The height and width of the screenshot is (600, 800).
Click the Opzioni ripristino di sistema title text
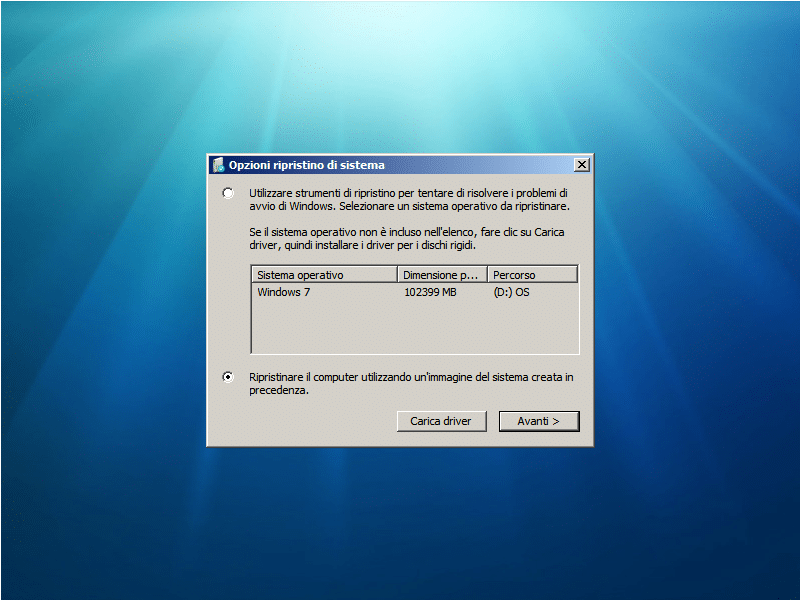pyautogui.click(x=307, y=165)
